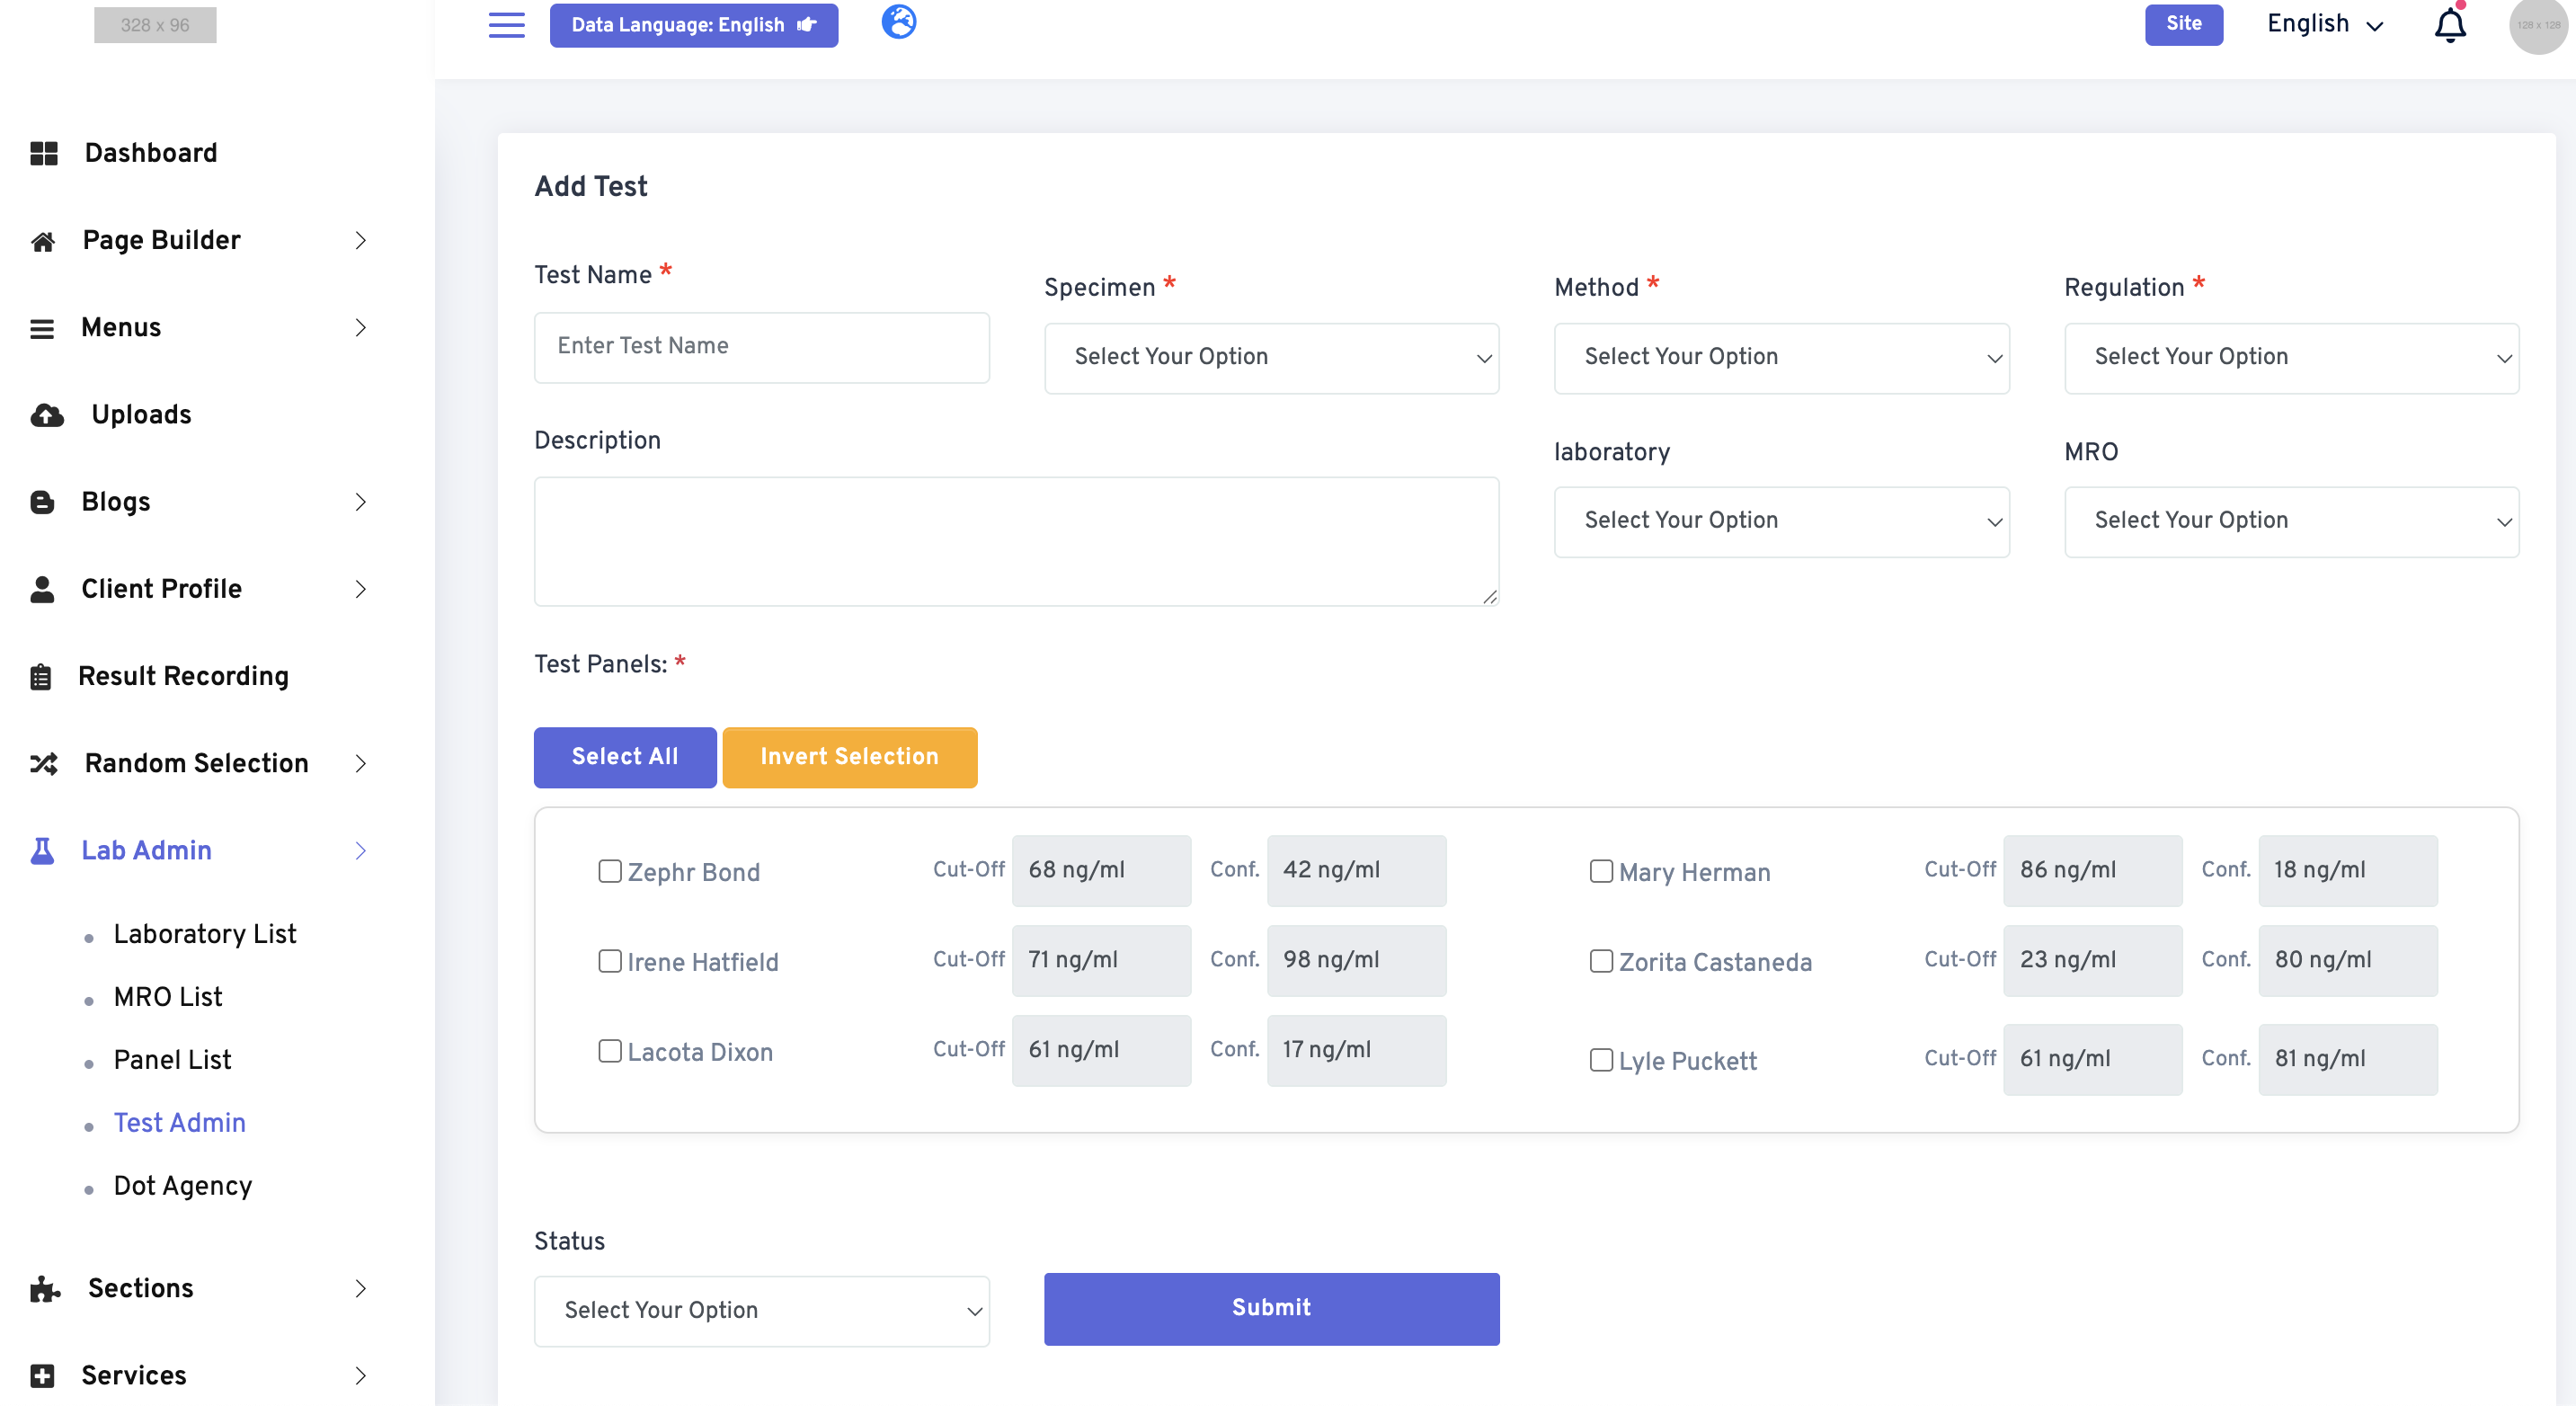
Task: Enable the Lacota Dixon panel checkbox
Action: point(610,1051)
